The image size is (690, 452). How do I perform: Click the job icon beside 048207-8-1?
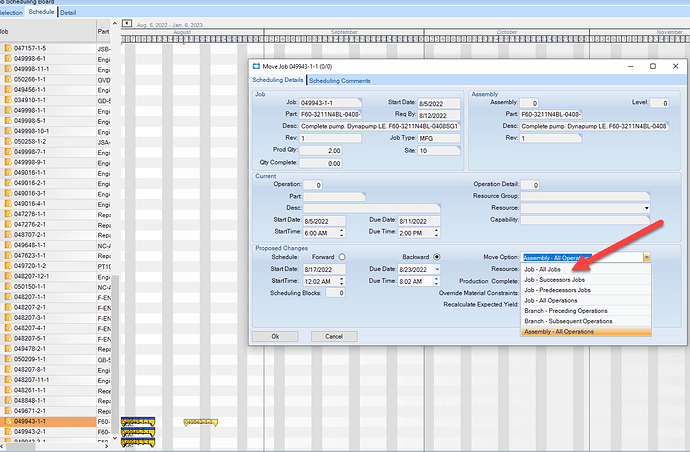[x=7, y=369]
